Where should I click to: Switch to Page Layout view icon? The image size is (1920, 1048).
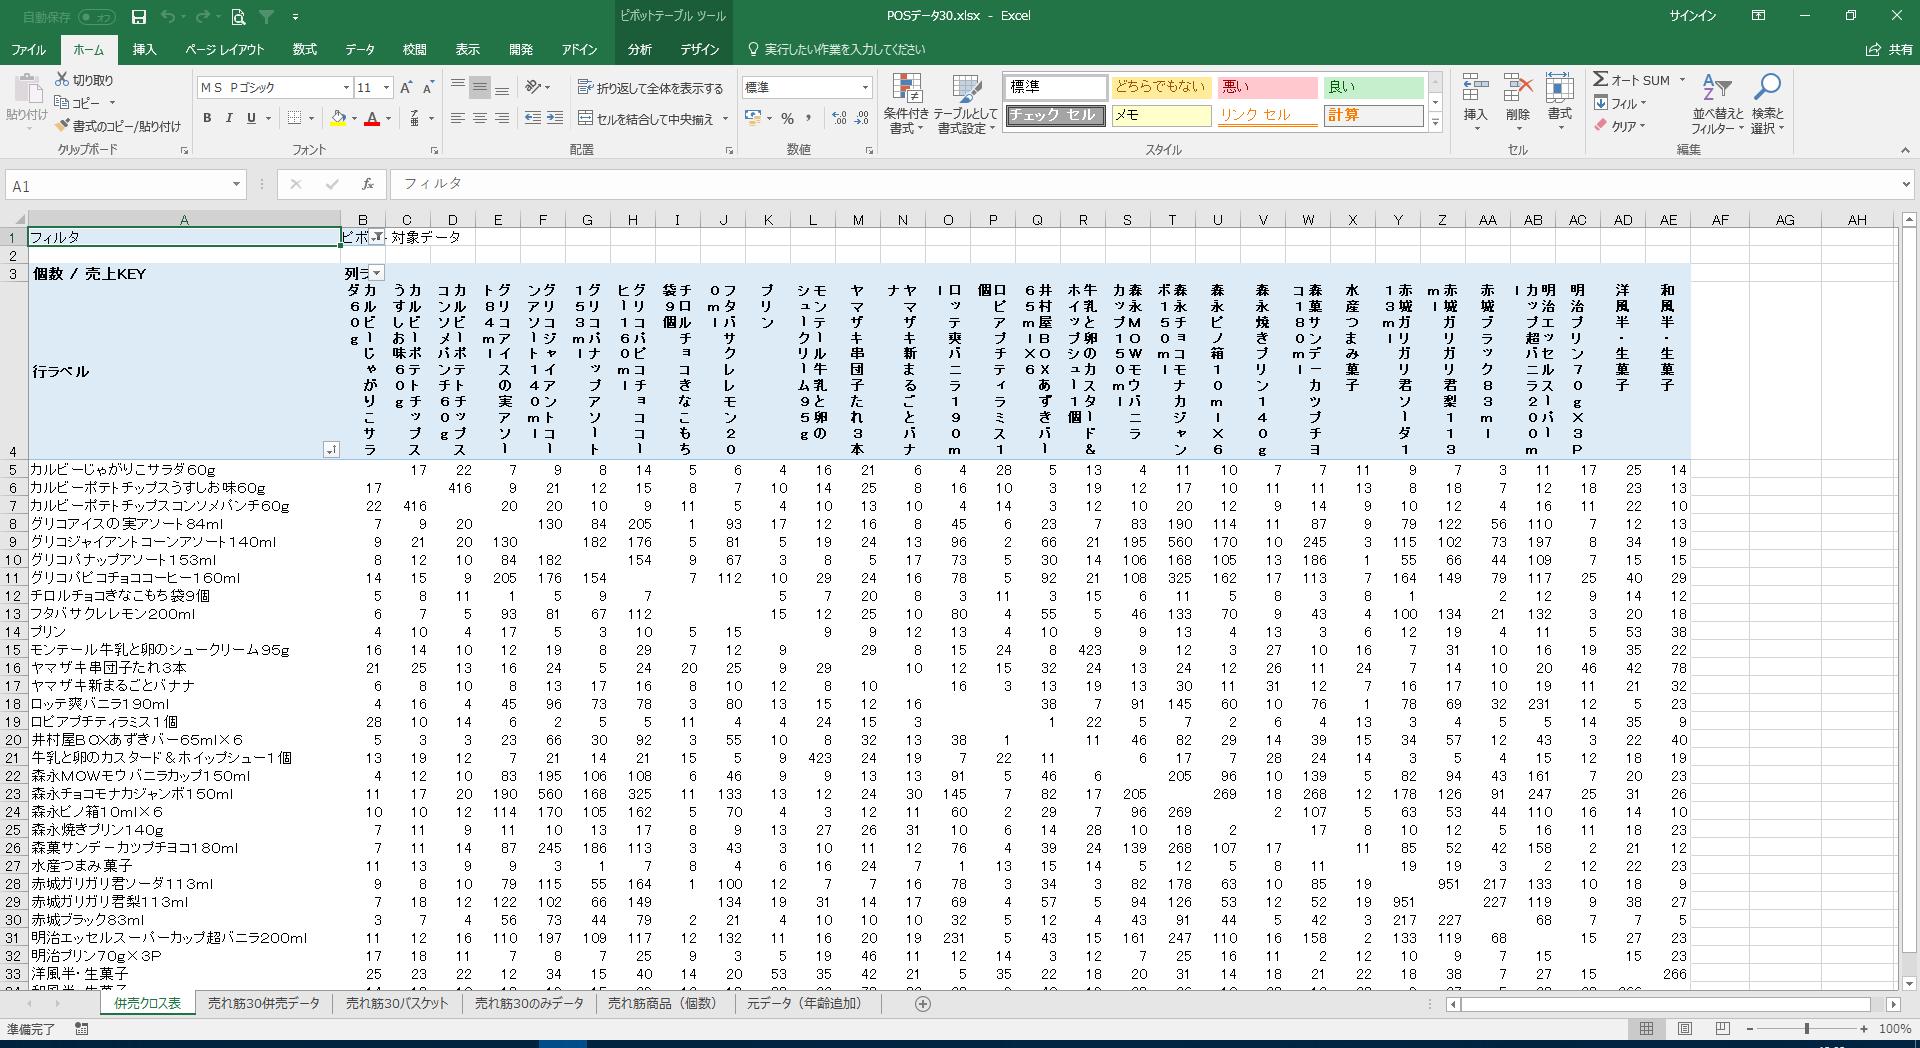click(x=1685, y=1028)
